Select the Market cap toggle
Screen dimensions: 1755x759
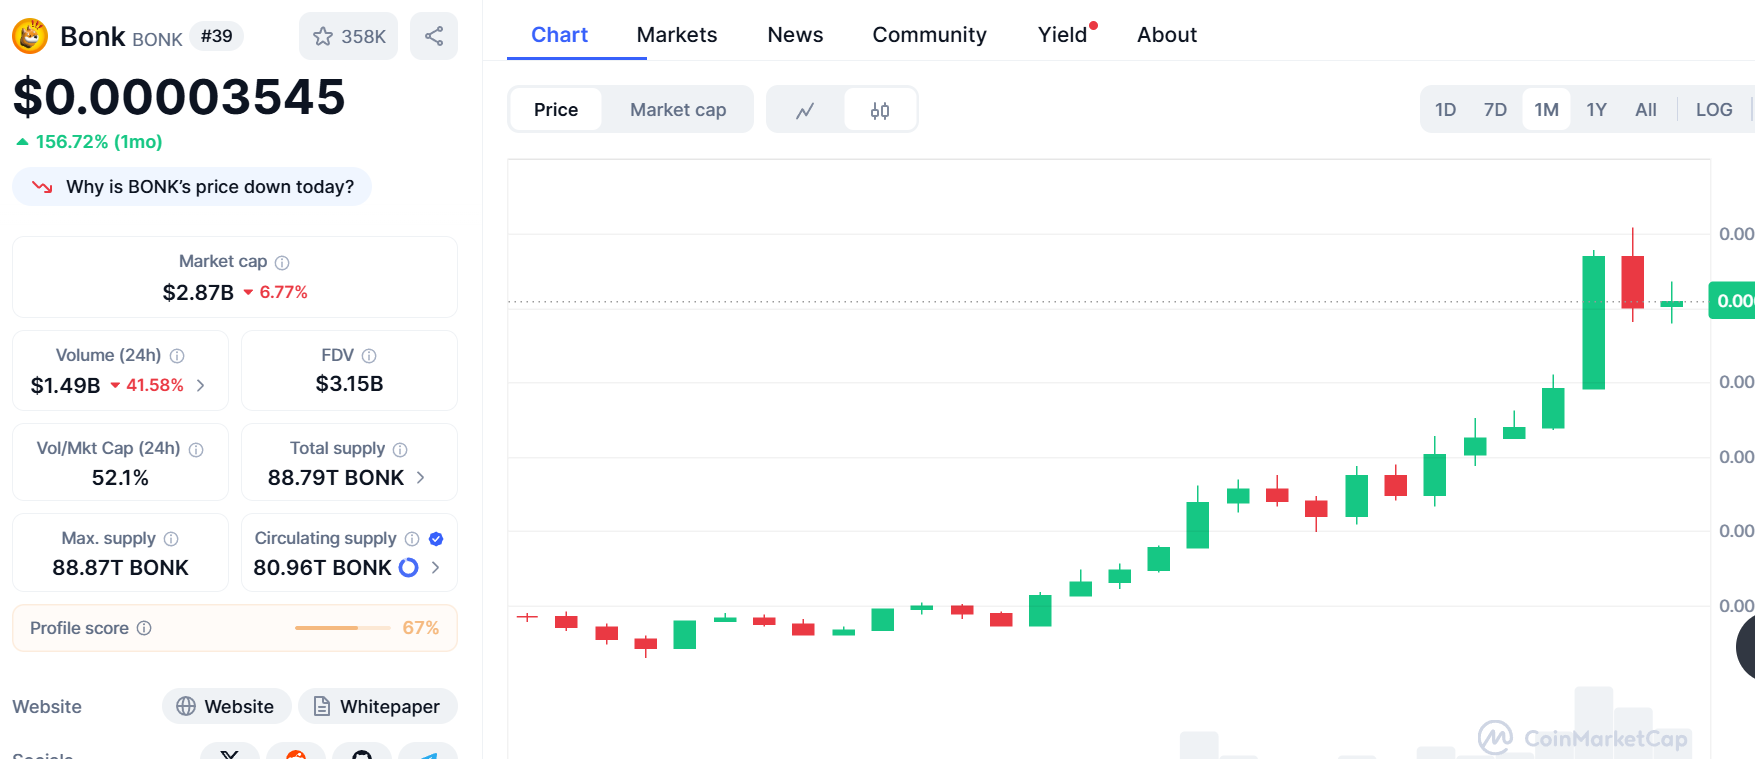(678, 110)
